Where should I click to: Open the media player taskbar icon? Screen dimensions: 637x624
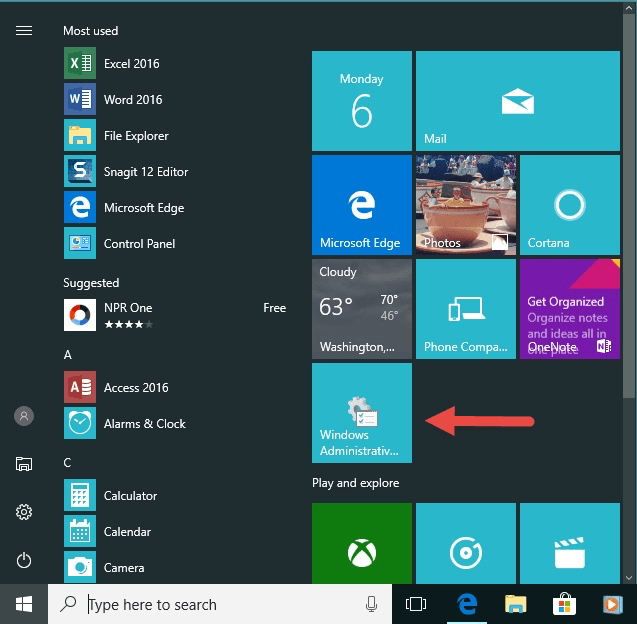[613, 604]
